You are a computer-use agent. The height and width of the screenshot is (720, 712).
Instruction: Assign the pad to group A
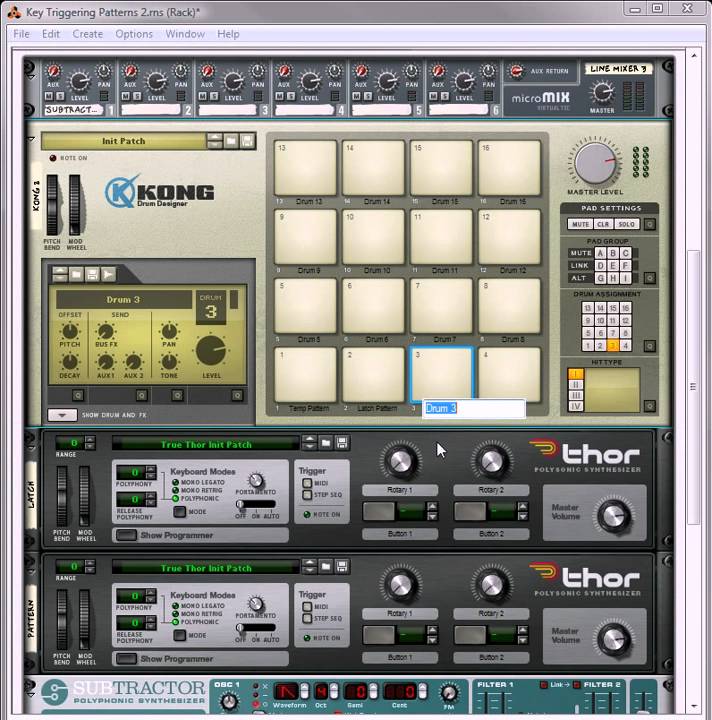600,253
